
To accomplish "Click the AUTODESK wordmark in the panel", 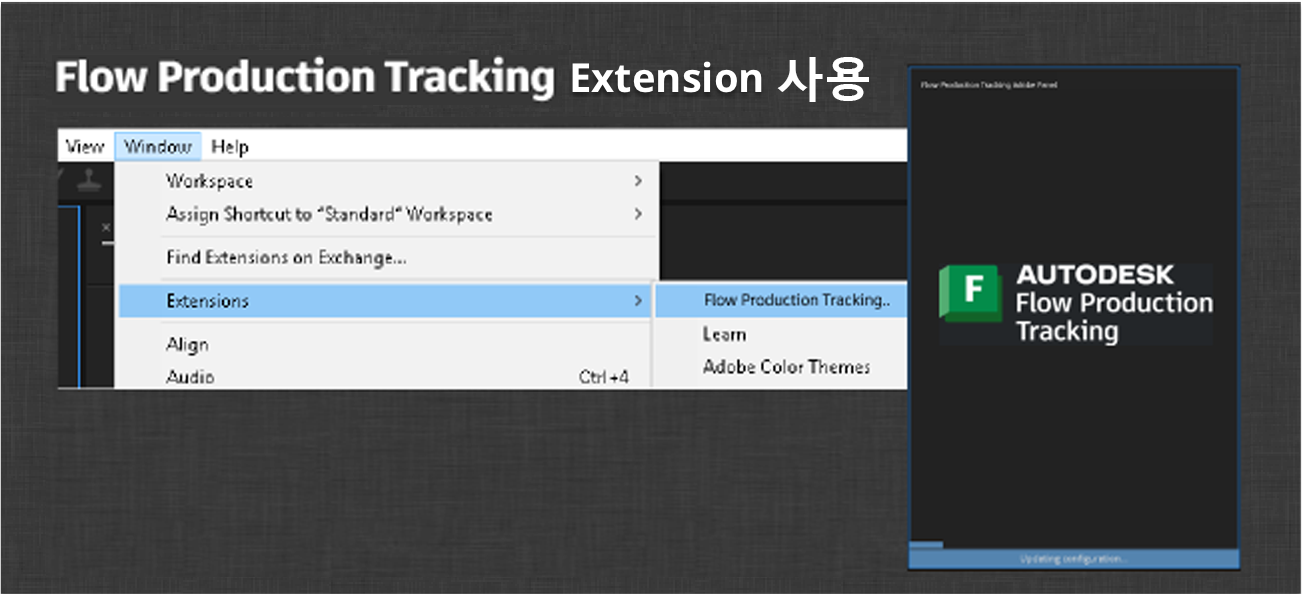I will pyautogui.click(x=1095, y=275).
